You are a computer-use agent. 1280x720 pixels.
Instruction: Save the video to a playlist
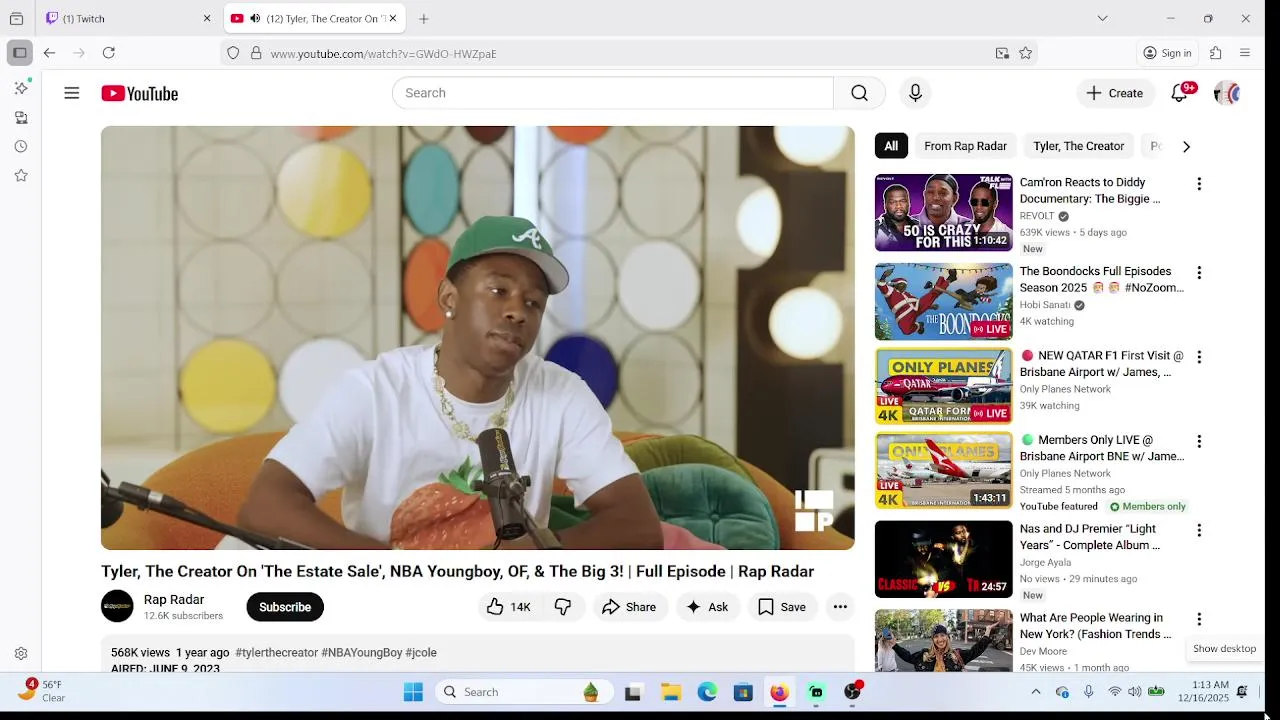[x=782, y=607]
